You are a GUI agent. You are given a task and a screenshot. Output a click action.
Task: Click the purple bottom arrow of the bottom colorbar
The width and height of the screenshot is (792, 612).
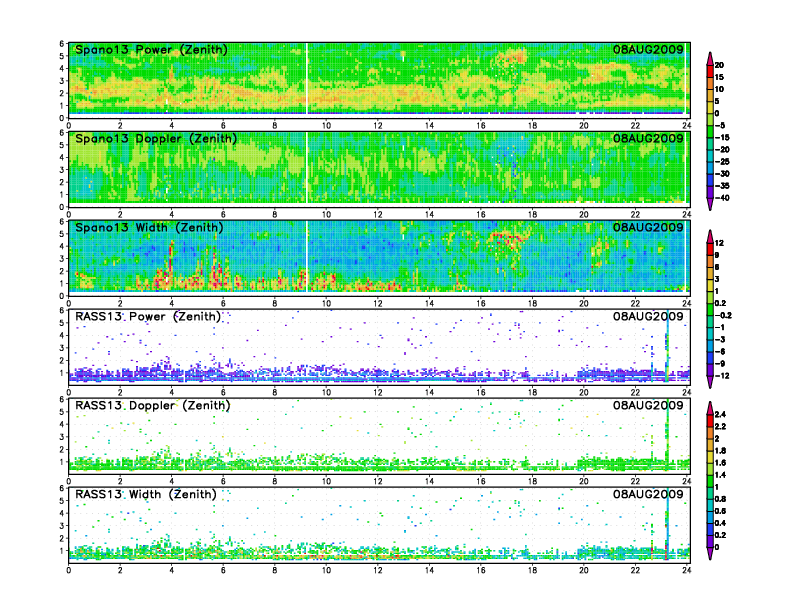(710, 553)
